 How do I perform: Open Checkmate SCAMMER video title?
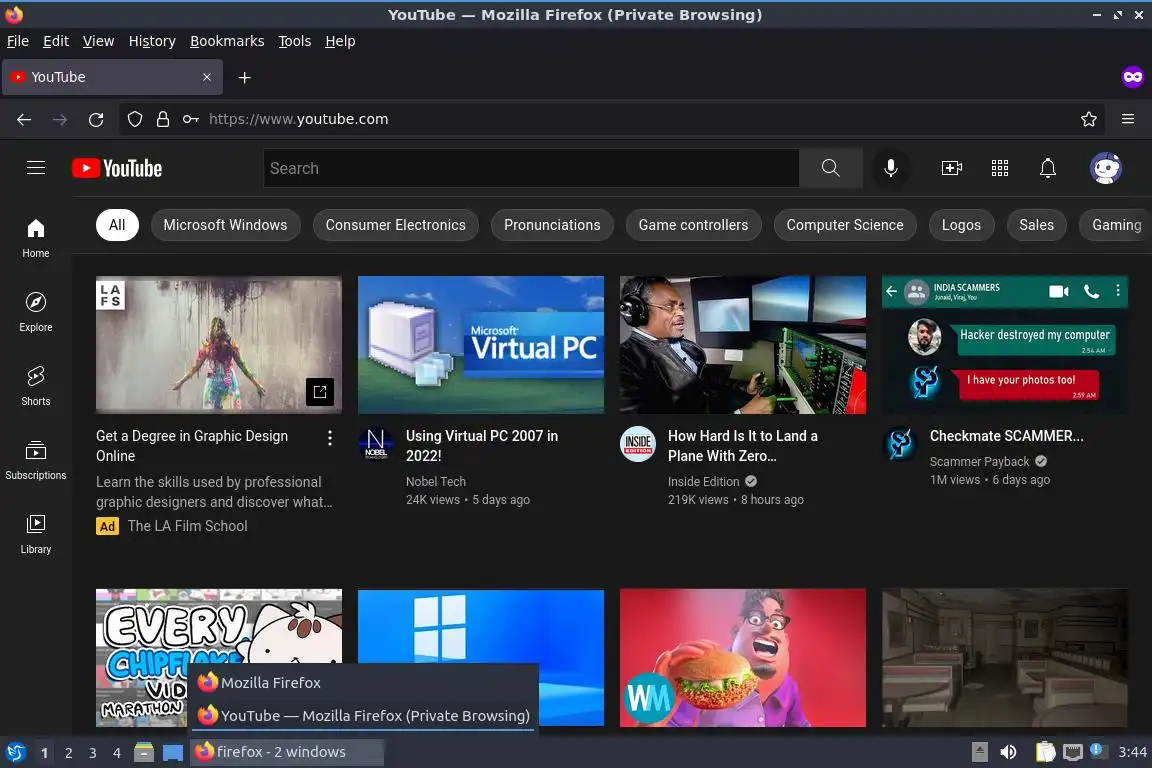(1007, 436)
